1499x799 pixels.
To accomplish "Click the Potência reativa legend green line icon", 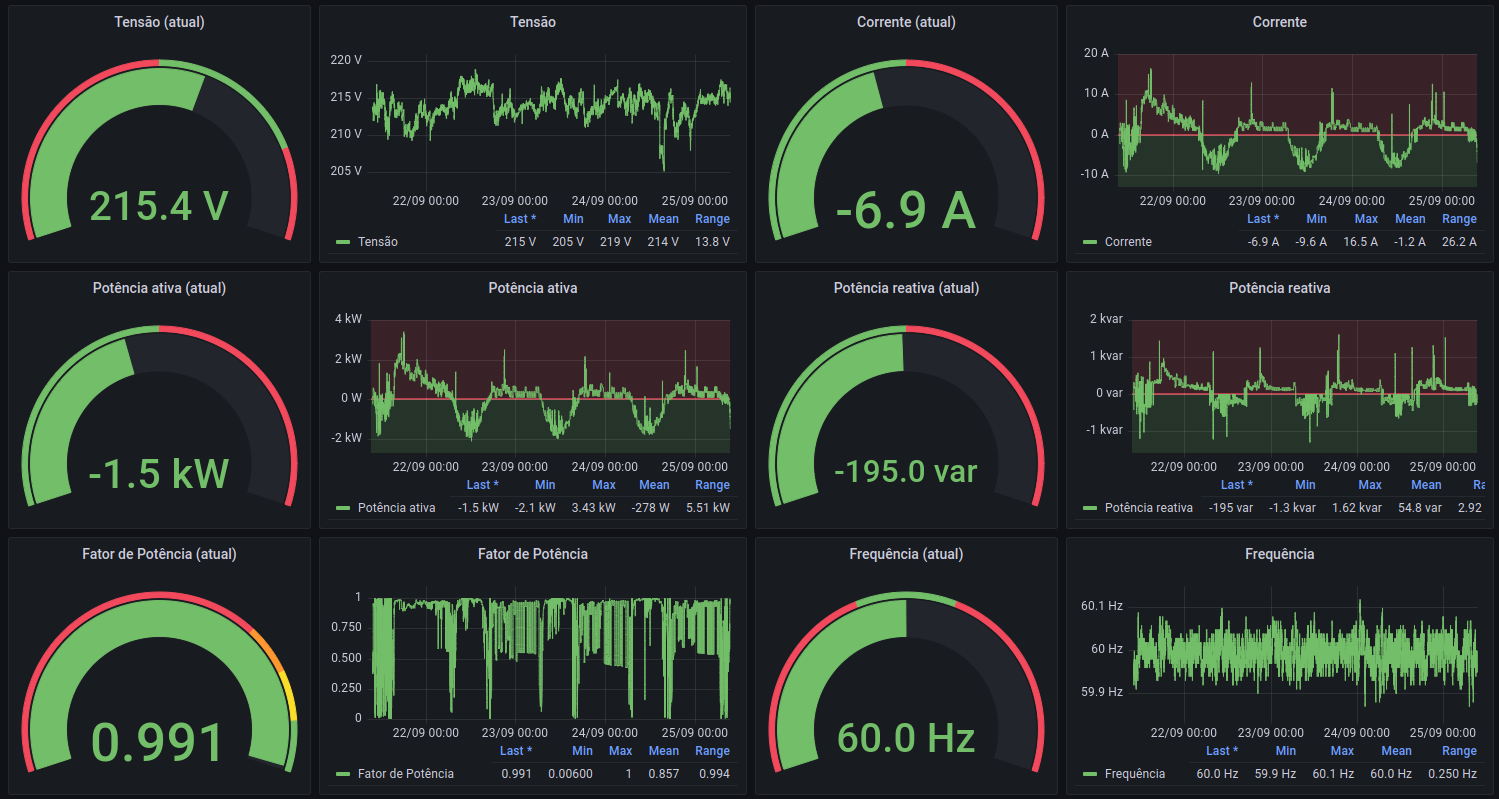I will pyautogui.click(x=1089, y=508).
